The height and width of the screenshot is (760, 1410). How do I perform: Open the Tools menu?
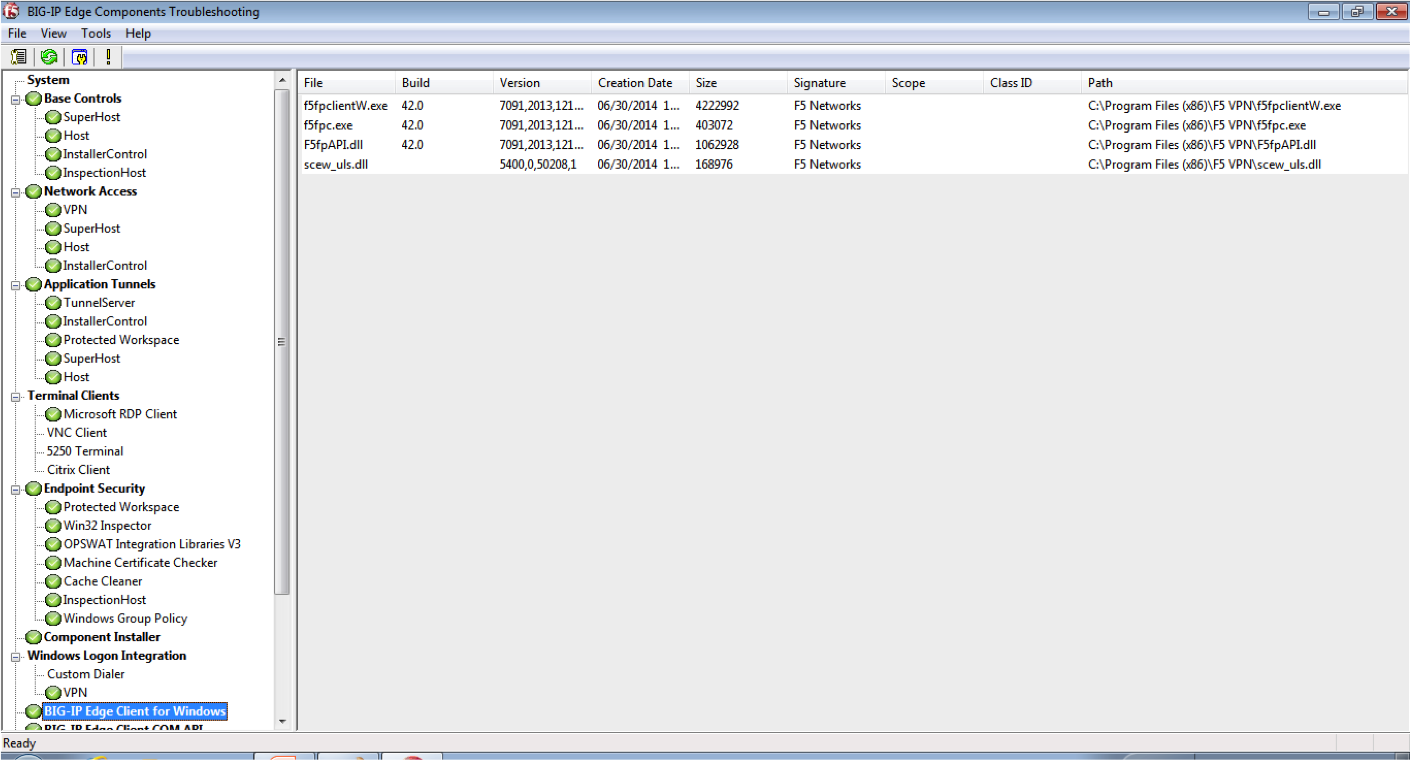tap(96, 33)
